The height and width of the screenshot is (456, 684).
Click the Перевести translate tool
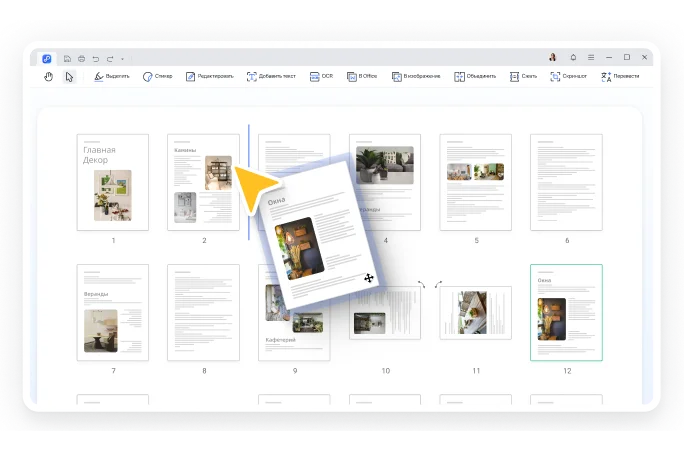click(620, 76)
